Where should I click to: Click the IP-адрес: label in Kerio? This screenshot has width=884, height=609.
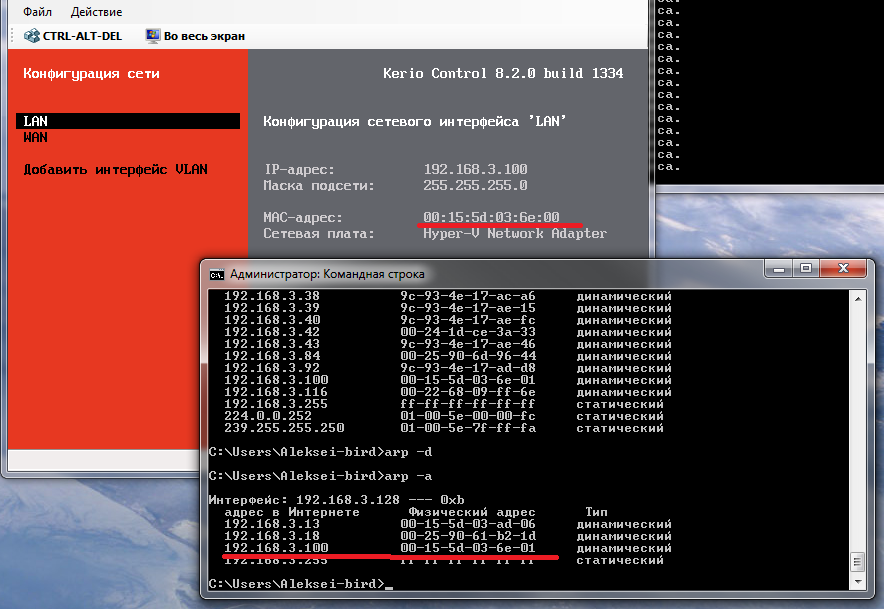299,170
